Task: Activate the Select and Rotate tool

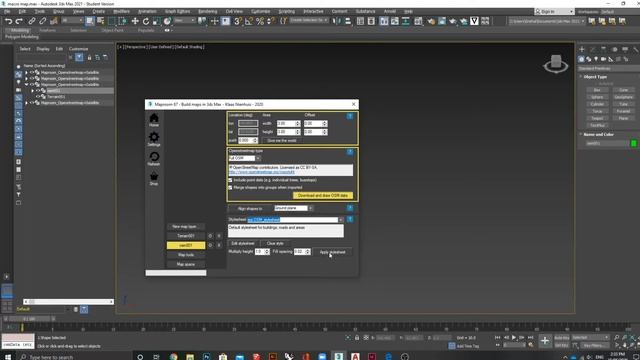Action: (146, 21)
